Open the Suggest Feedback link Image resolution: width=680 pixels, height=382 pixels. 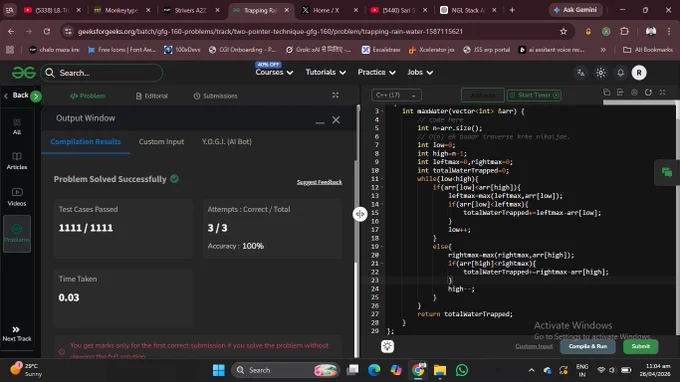click(319, 182)
